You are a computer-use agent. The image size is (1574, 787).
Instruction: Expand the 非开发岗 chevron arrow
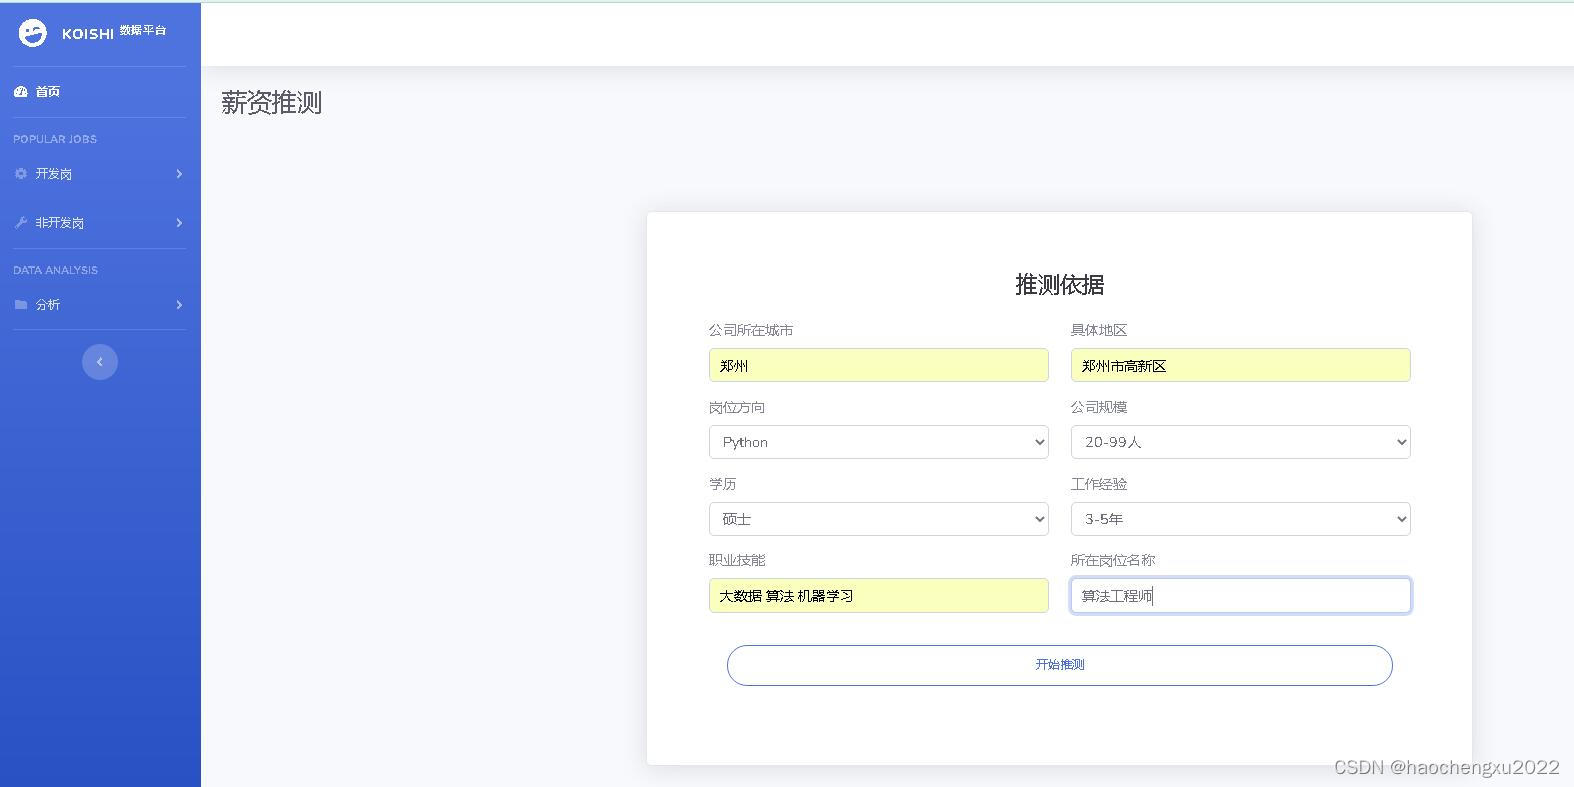coord(179,222)
